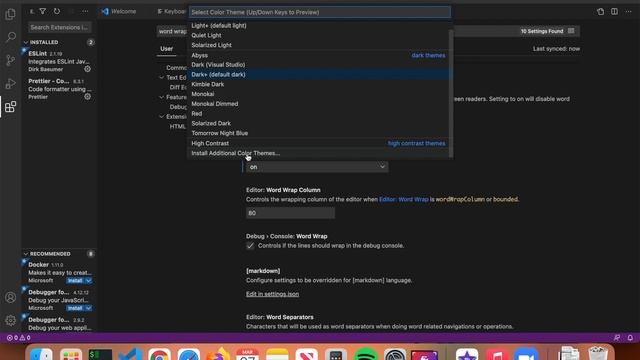This screenshot has height=360, width=640.
Task: Open ESLint extension entry
Action: 59,61
